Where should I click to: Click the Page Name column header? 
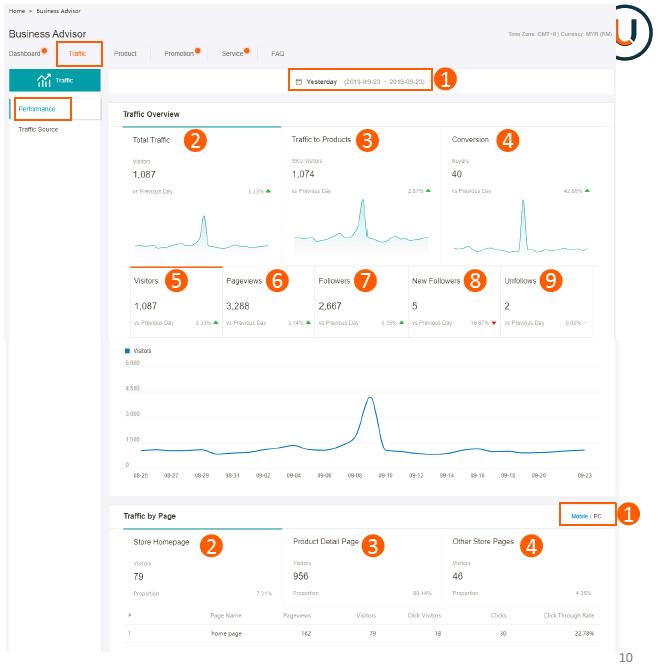(226, 615)
